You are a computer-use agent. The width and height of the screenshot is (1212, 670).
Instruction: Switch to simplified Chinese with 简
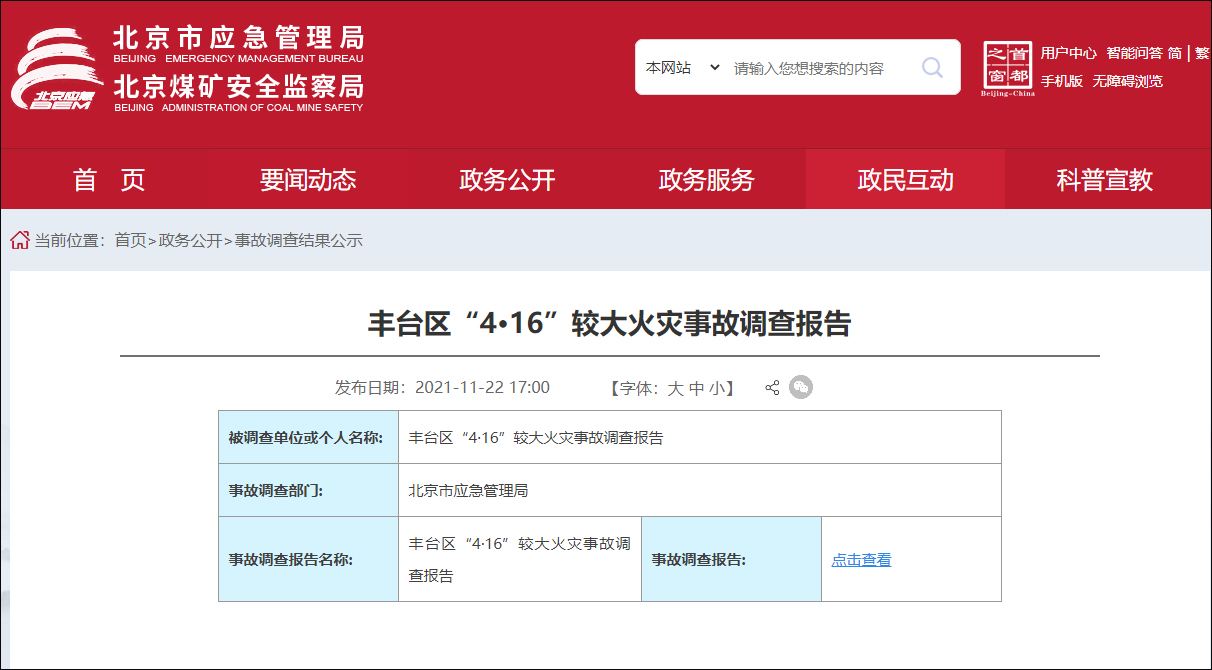1176,52
